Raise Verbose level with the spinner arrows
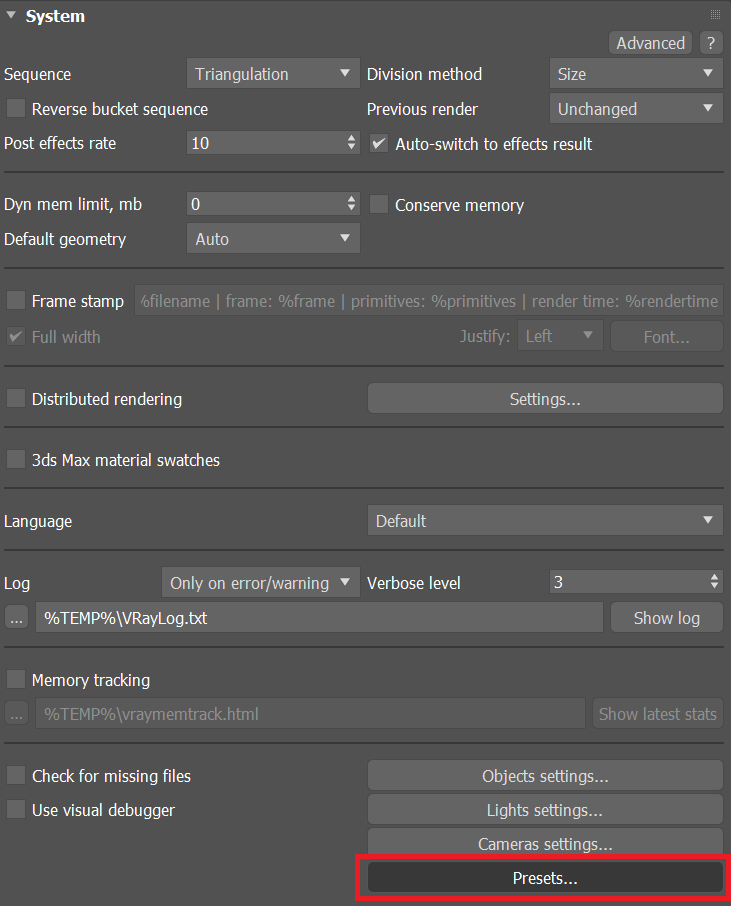The image size is (731, 906). coord(716,577)
